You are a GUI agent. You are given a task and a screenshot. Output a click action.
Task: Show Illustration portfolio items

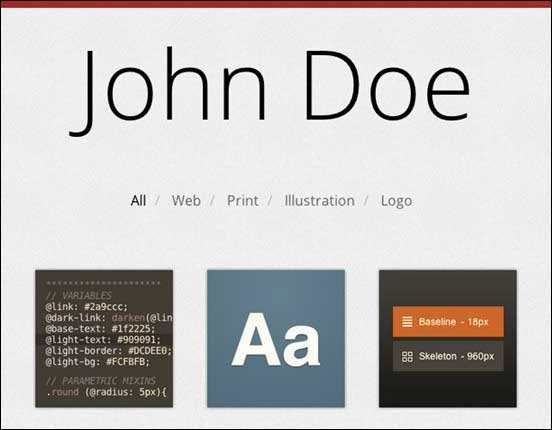click(x=319, y=201)
